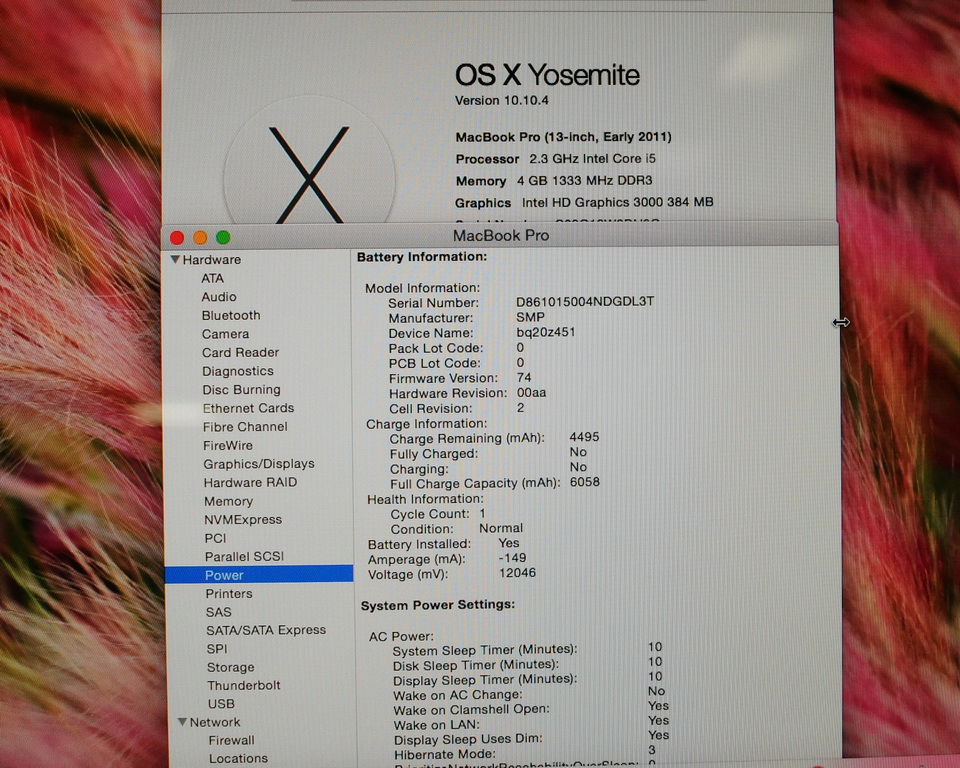Select Ethernet Cards in the sidebar
This screenshot has width=960, height=768.
248,408
